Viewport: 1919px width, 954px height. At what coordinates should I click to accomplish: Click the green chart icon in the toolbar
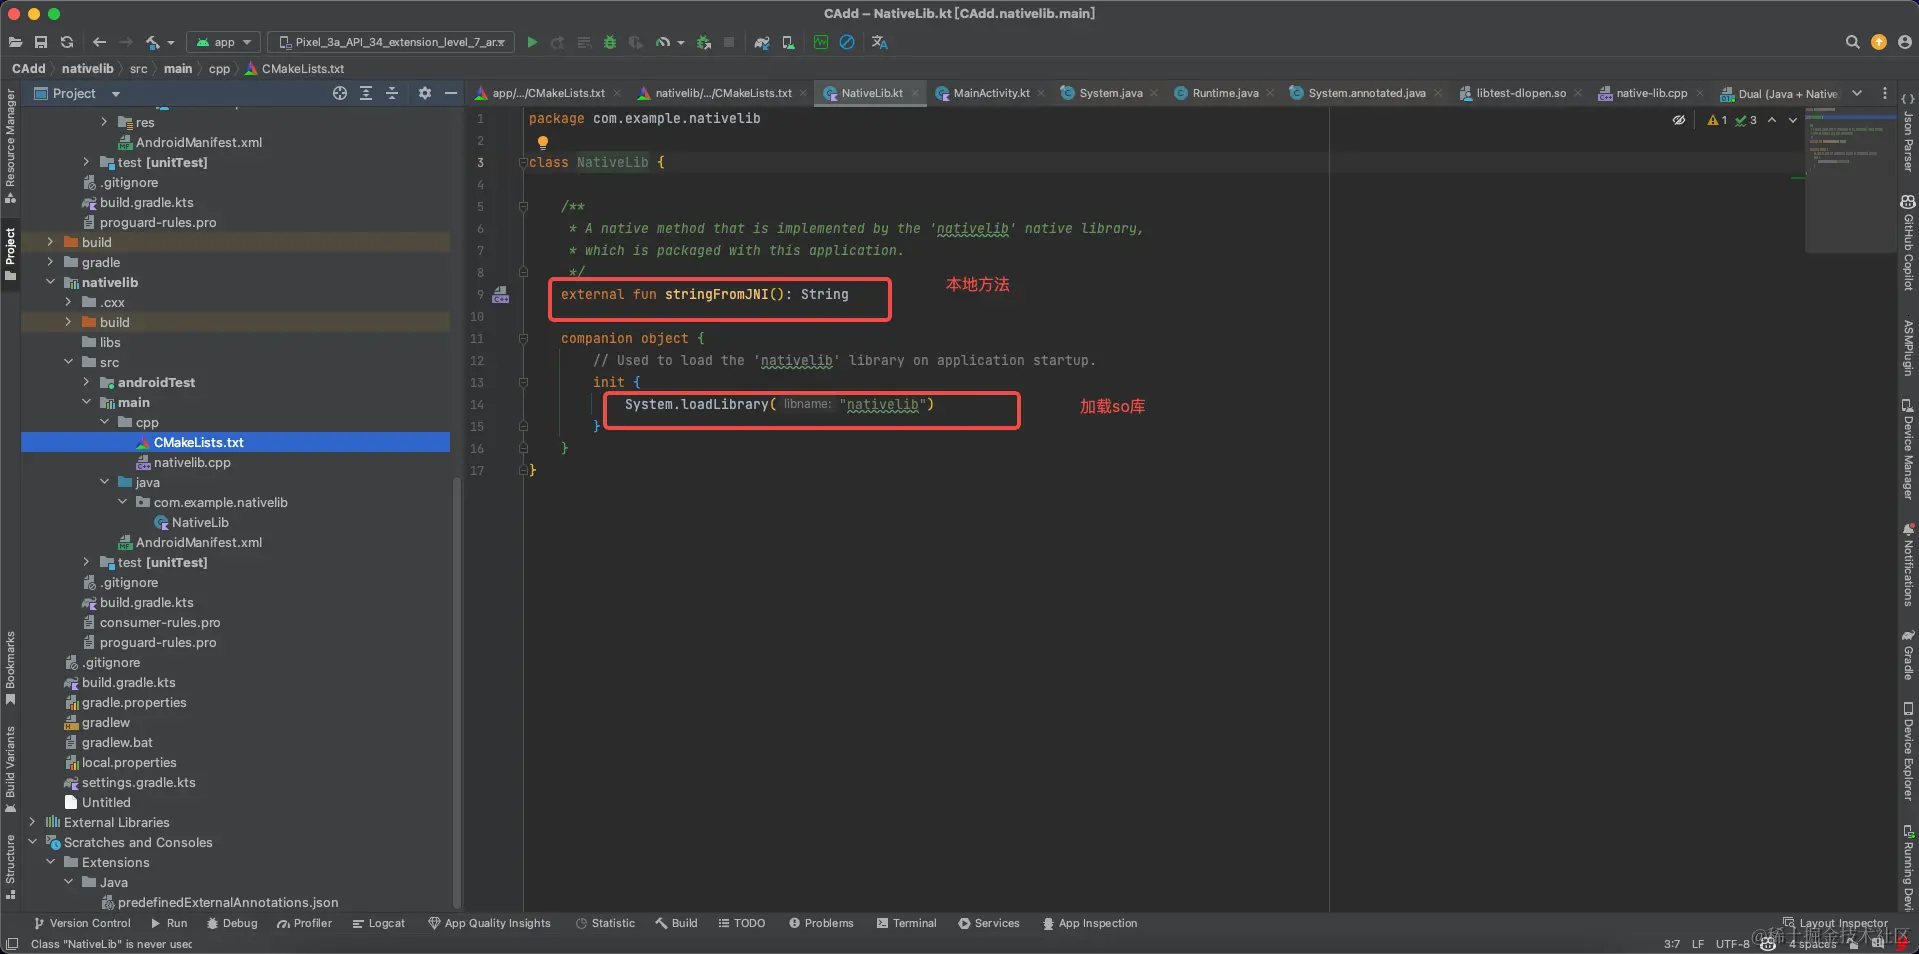click(821, 42)
